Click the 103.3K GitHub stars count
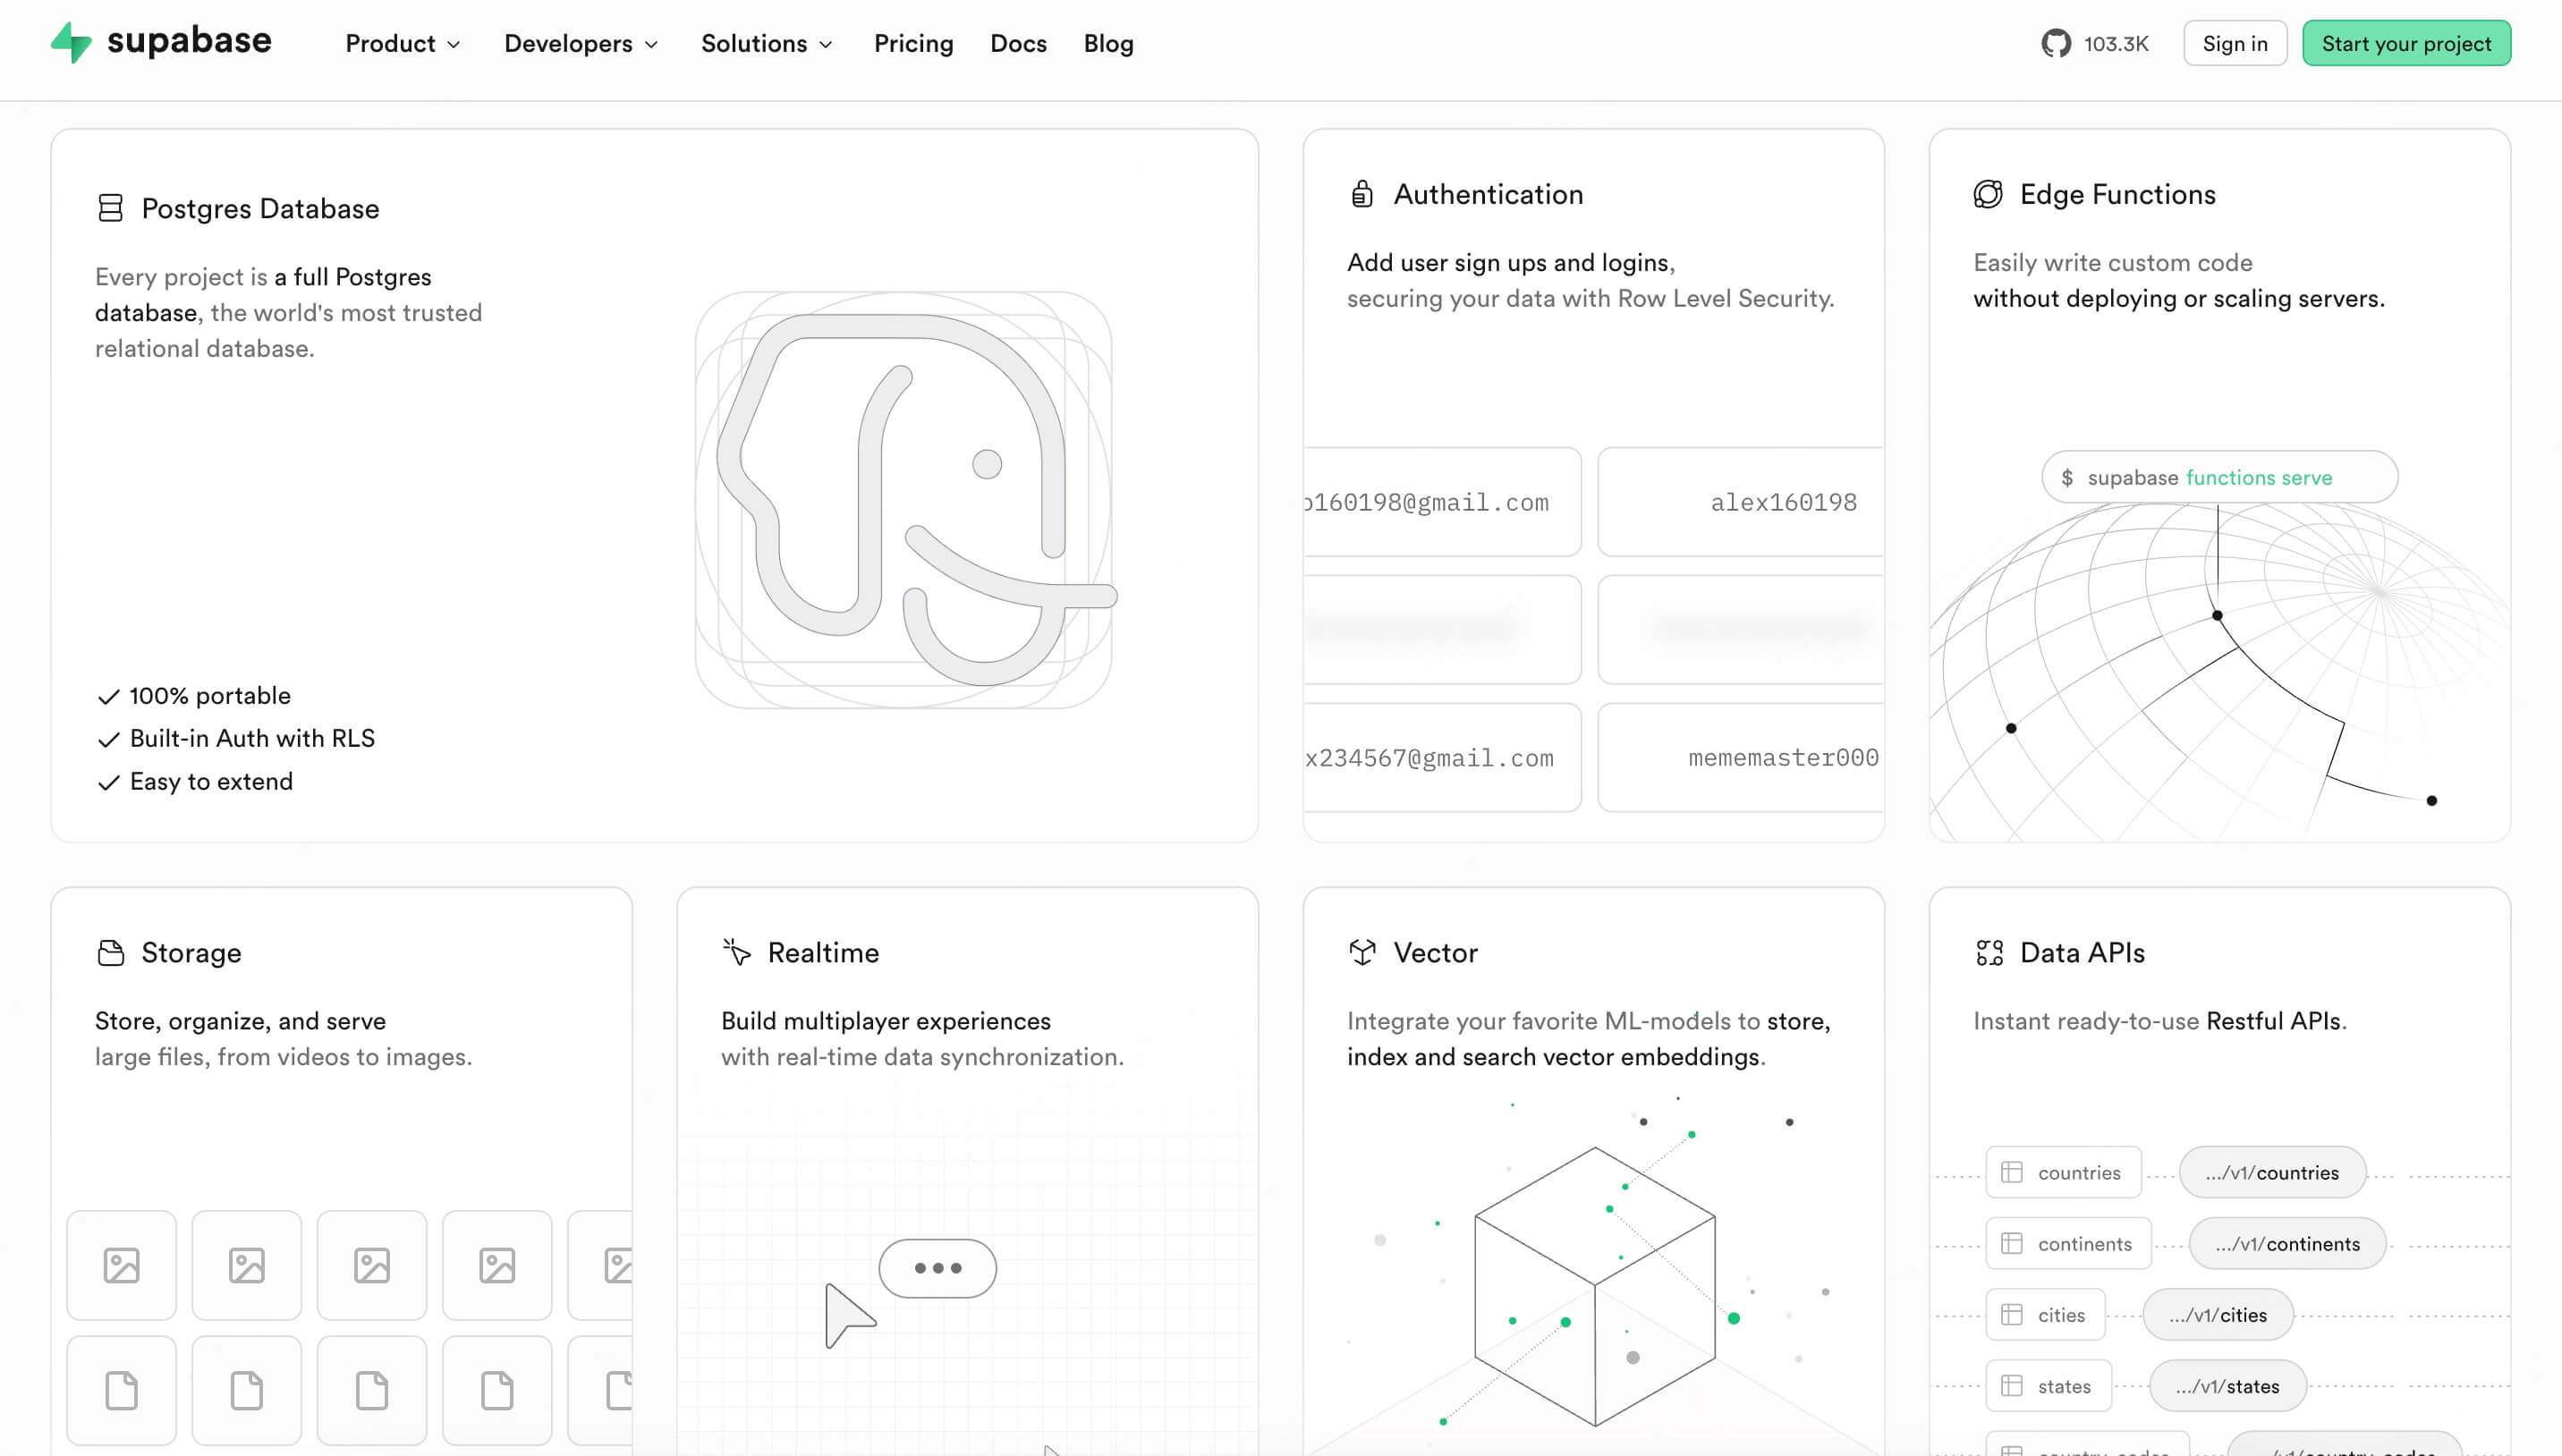This screenshot has height=1456, width=2562. point(2116,43)
